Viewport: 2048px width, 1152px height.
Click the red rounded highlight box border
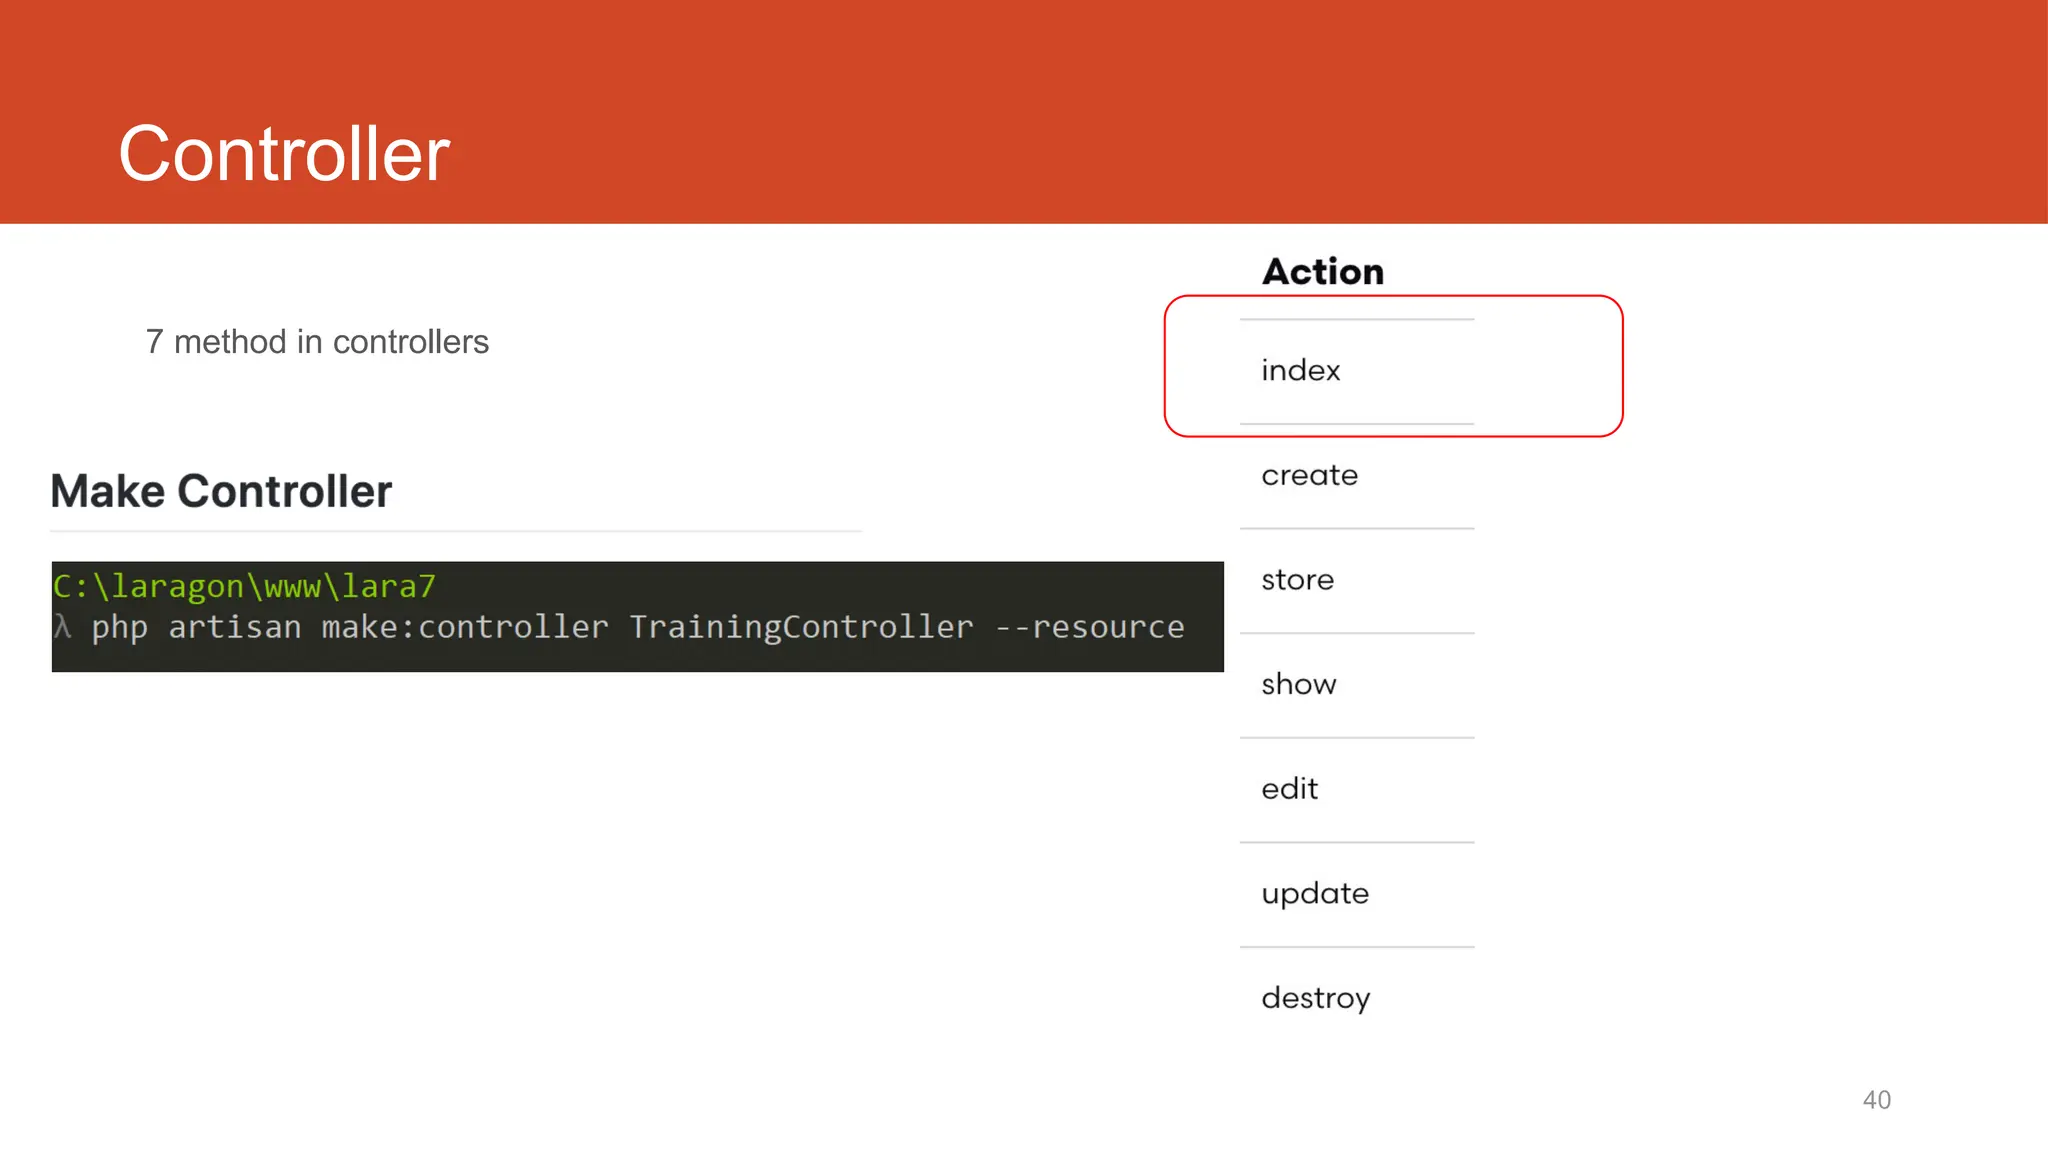click(1621, 366)
